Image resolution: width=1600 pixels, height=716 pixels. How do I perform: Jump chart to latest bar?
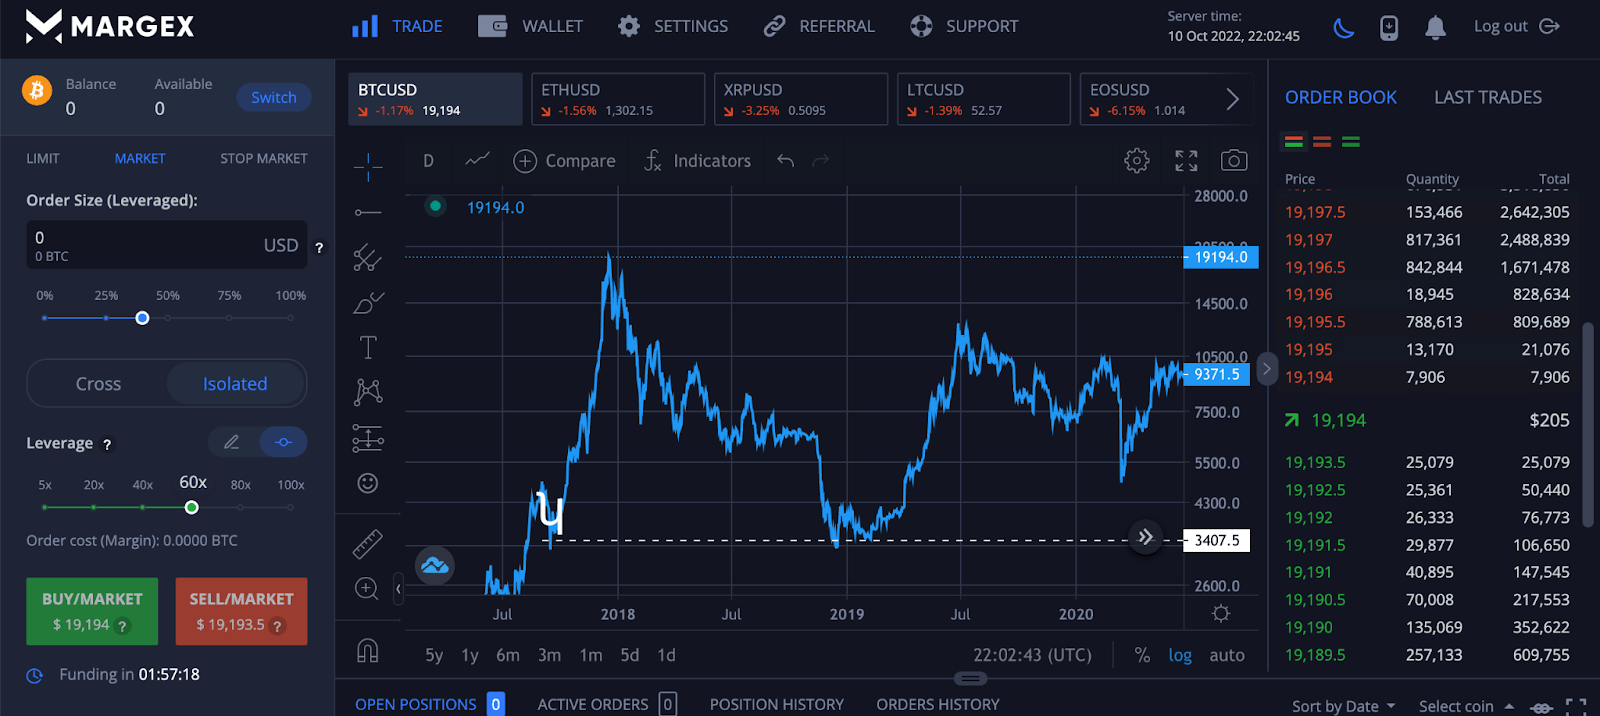1145,537
